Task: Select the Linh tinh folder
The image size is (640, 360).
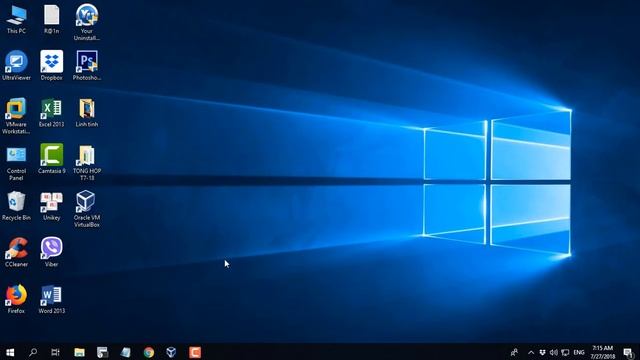Action: [87, 112]
